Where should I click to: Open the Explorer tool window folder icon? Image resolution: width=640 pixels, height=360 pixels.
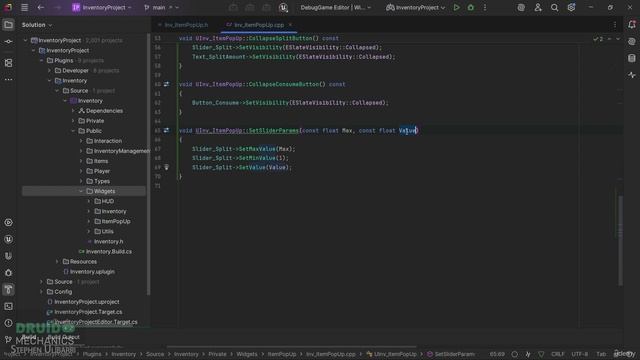(x=8, y=25)
